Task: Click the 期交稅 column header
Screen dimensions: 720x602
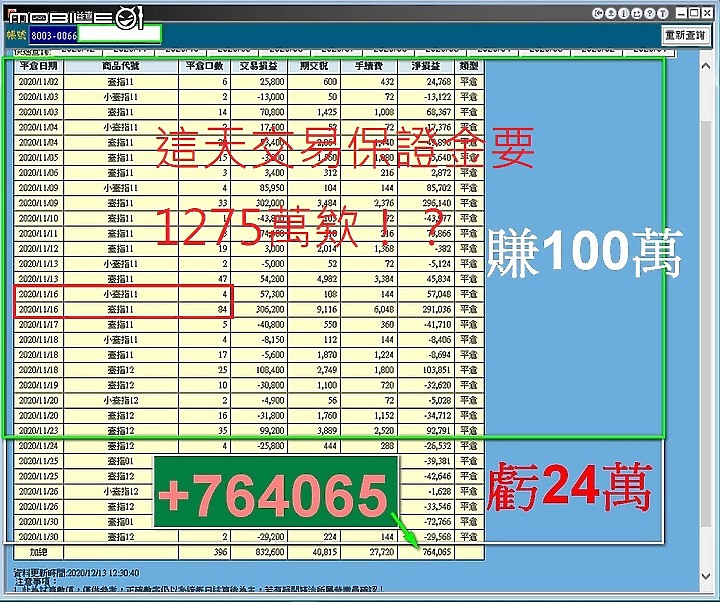Action: pos(314,66)
